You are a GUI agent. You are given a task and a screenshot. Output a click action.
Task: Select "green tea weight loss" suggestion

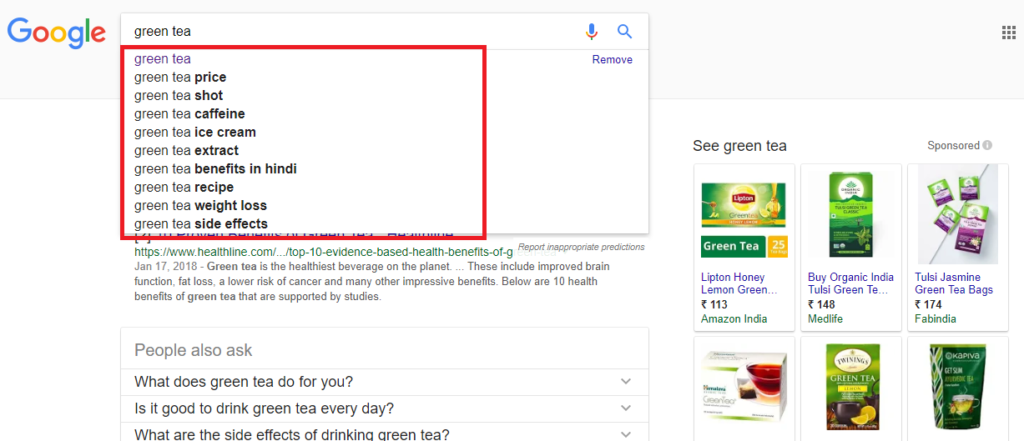click(x=200, y=206)
